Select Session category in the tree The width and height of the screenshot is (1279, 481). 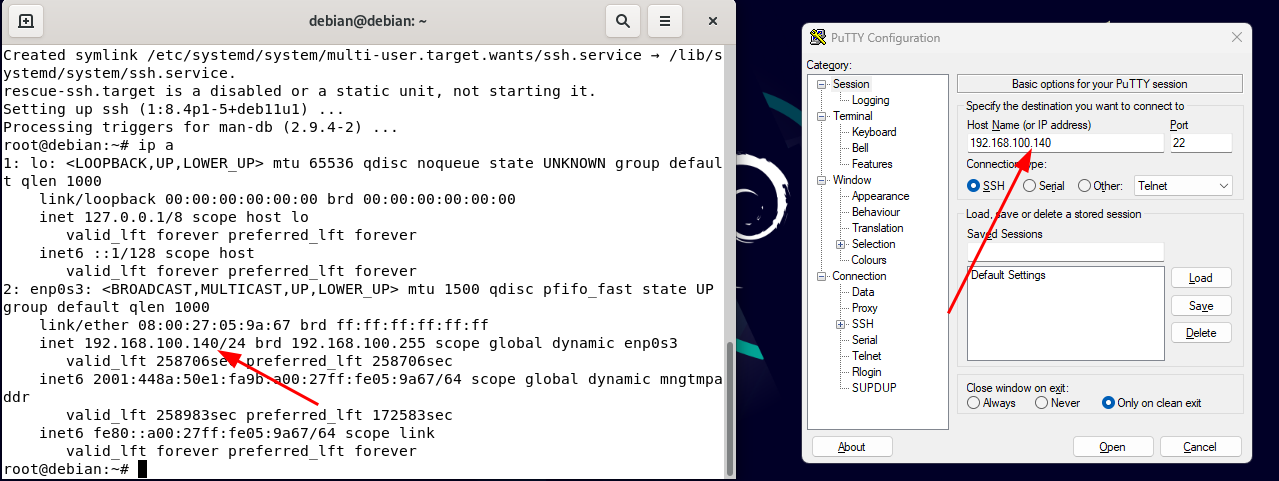(x=851, y=84)
